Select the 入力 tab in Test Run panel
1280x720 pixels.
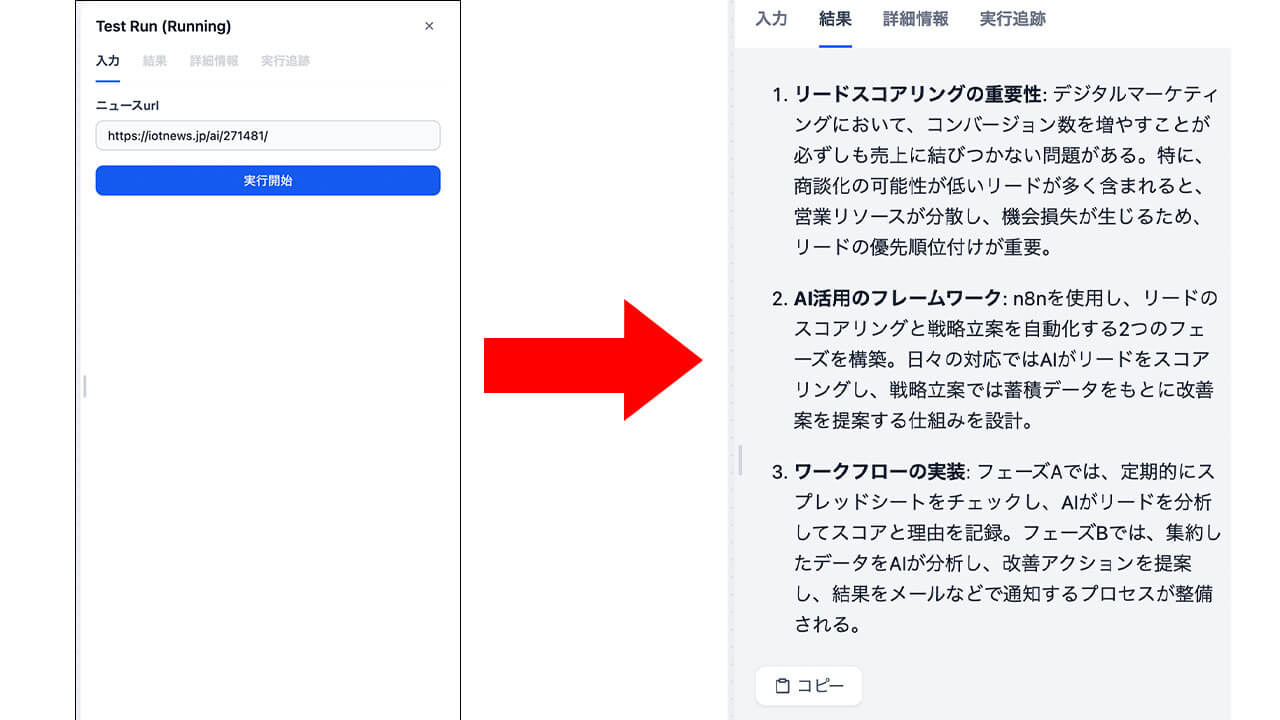[108, 61]
